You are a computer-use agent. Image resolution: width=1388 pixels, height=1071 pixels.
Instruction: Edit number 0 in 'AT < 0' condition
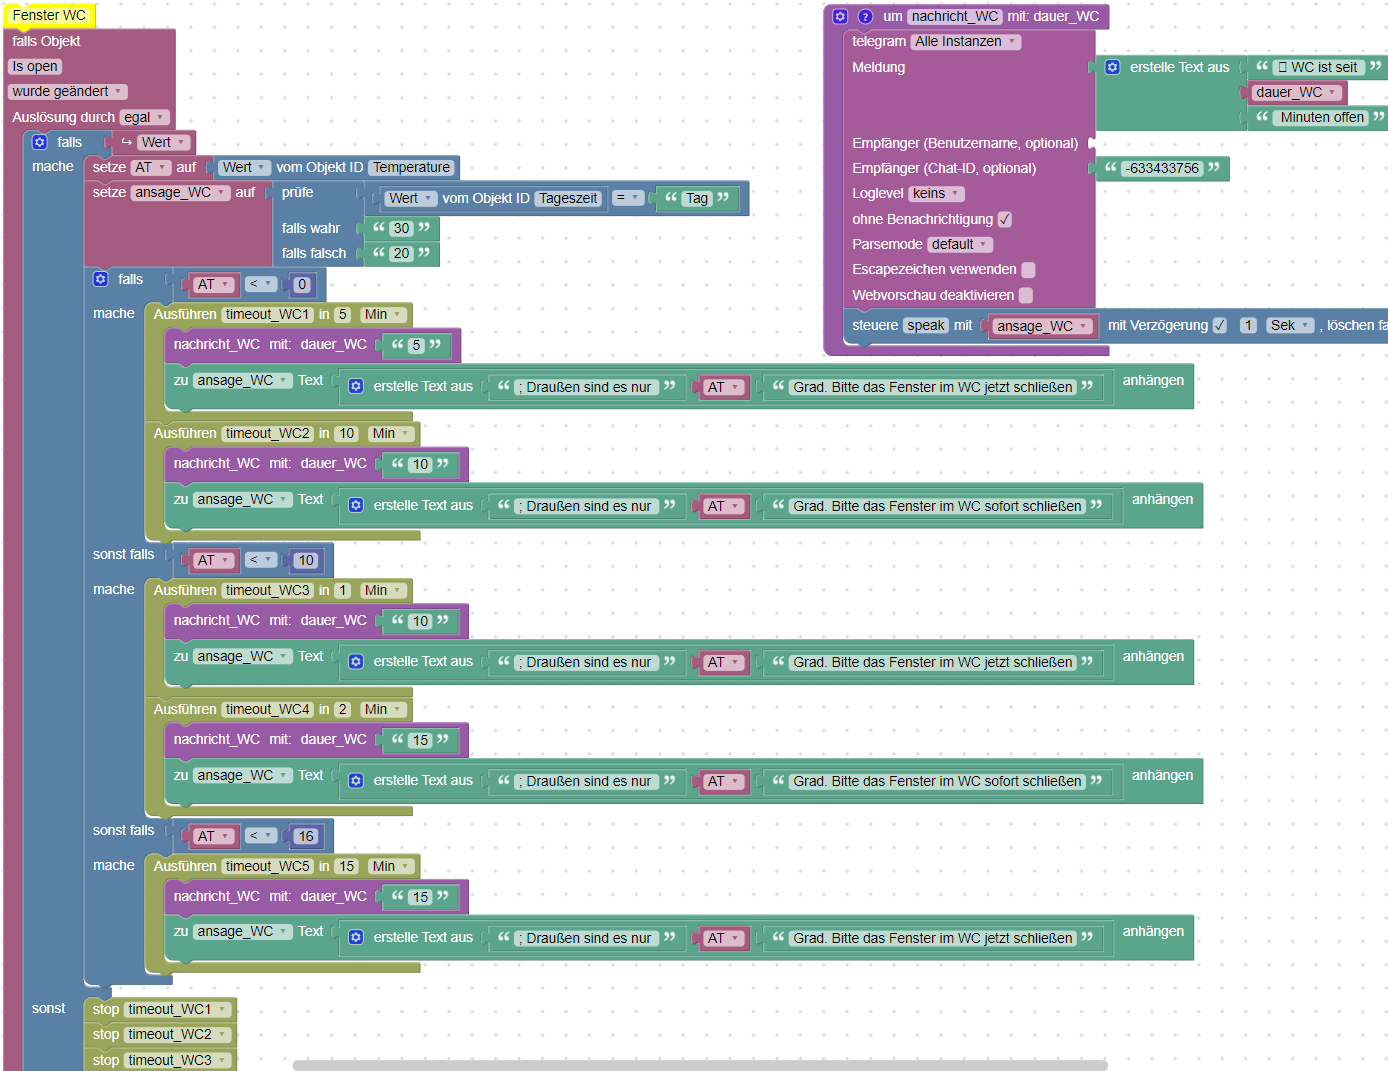coord(302,284)
